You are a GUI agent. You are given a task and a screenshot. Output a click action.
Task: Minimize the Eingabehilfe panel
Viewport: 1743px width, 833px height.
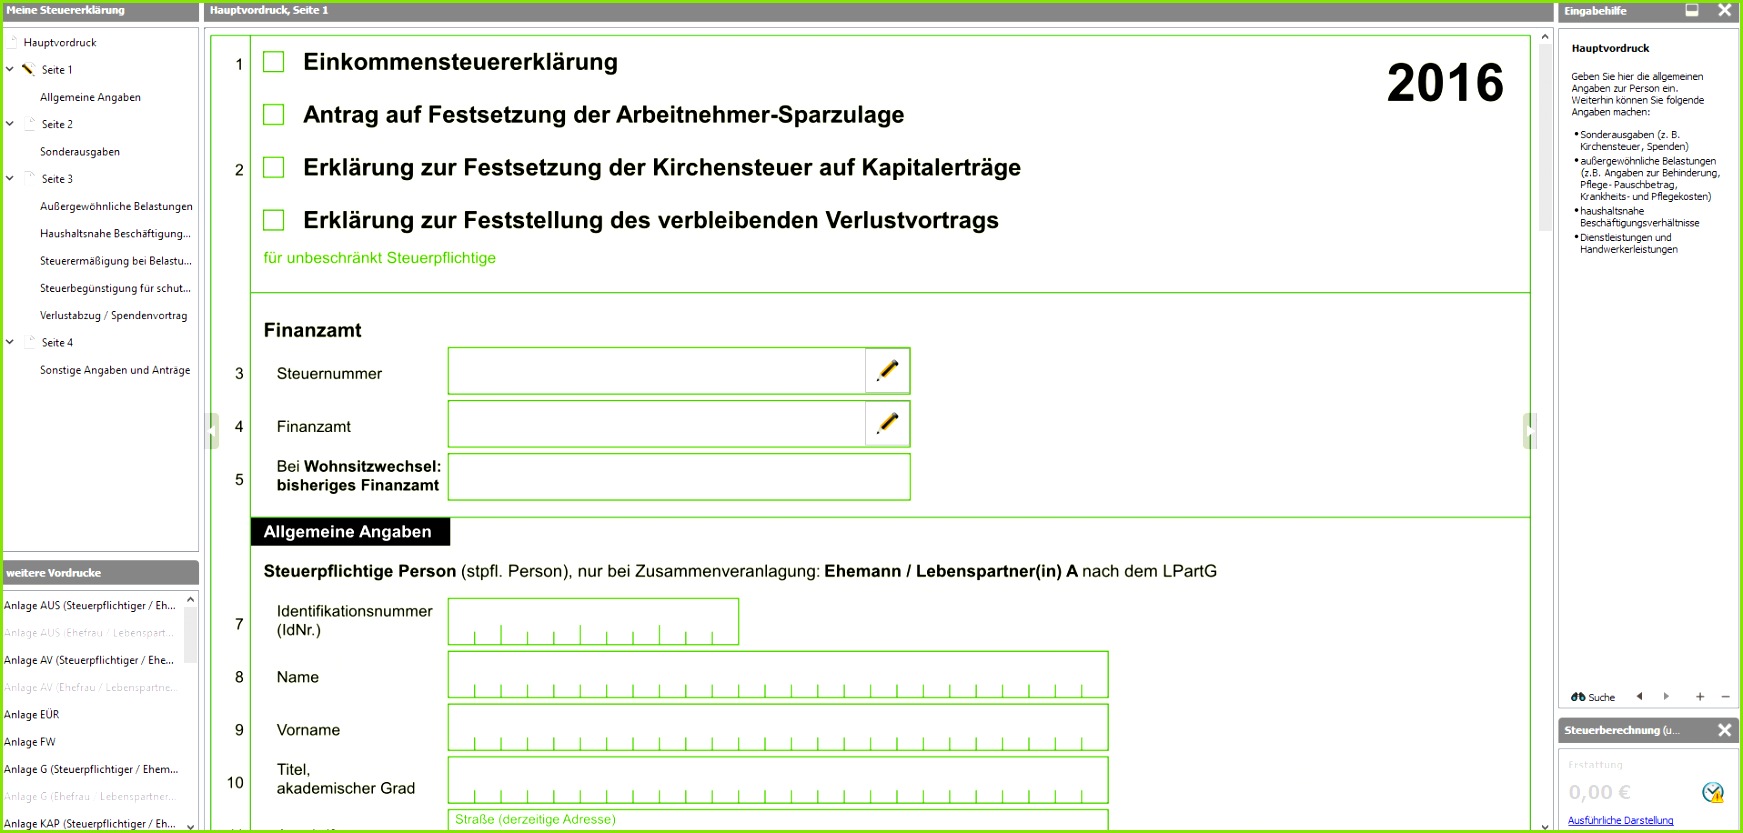pyautogui.click(x=1692, y=10)
